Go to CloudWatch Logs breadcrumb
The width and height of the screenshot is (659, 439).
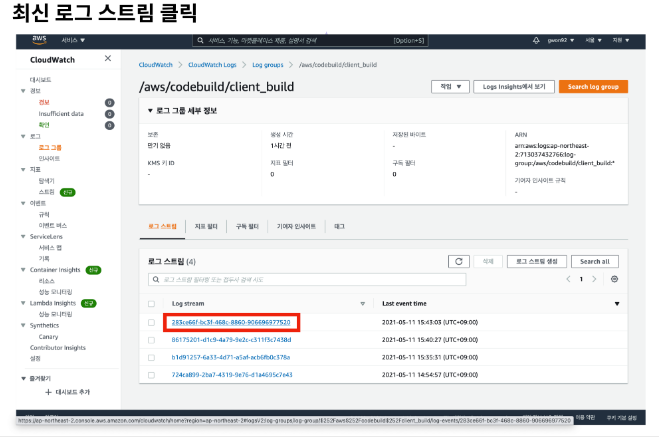tap(212, 65)
